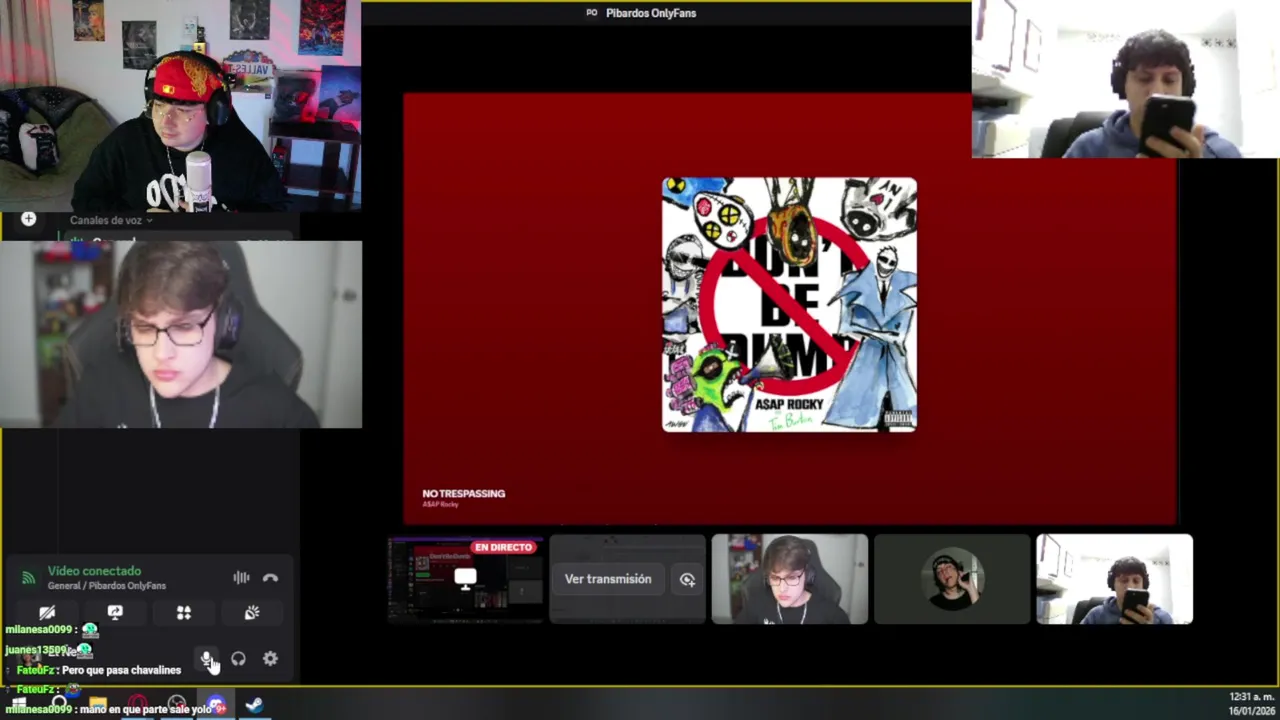Select the glasses guy participant tile
1280x720 pixels.
pyautogui.click(x=790, y=579)
